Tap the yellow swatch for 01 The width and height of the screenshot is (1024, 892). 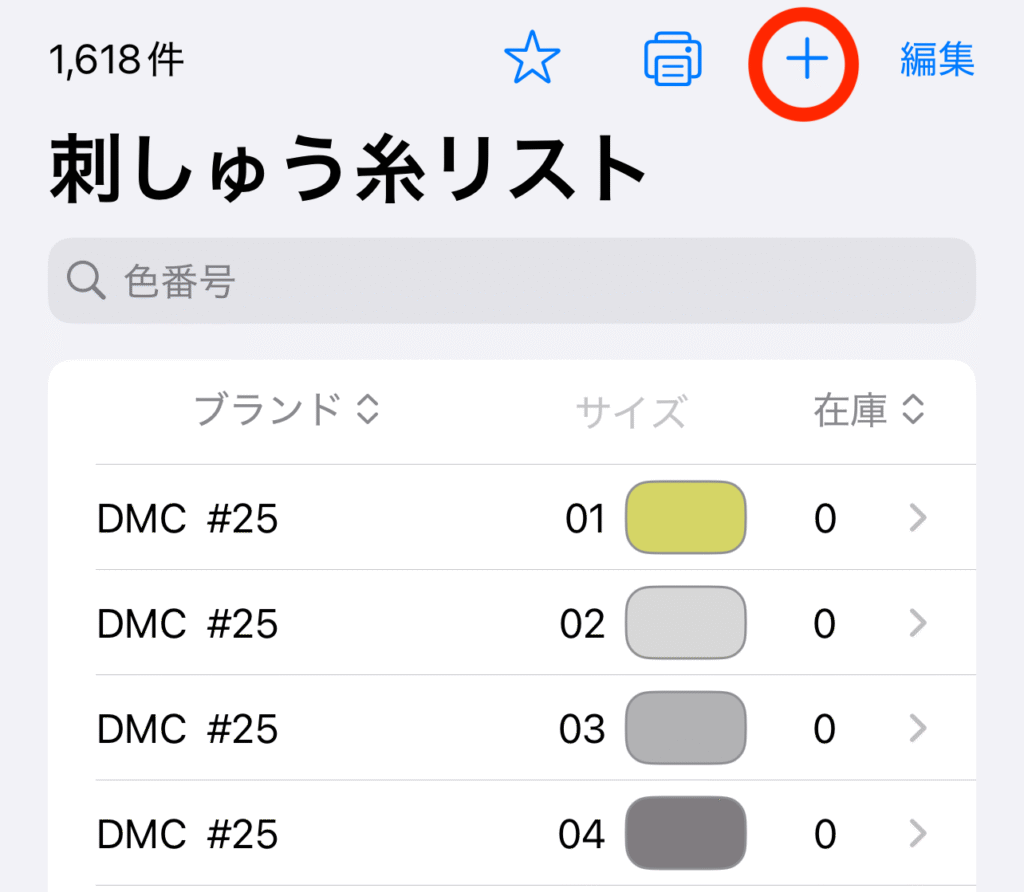(x=686, y=517)
